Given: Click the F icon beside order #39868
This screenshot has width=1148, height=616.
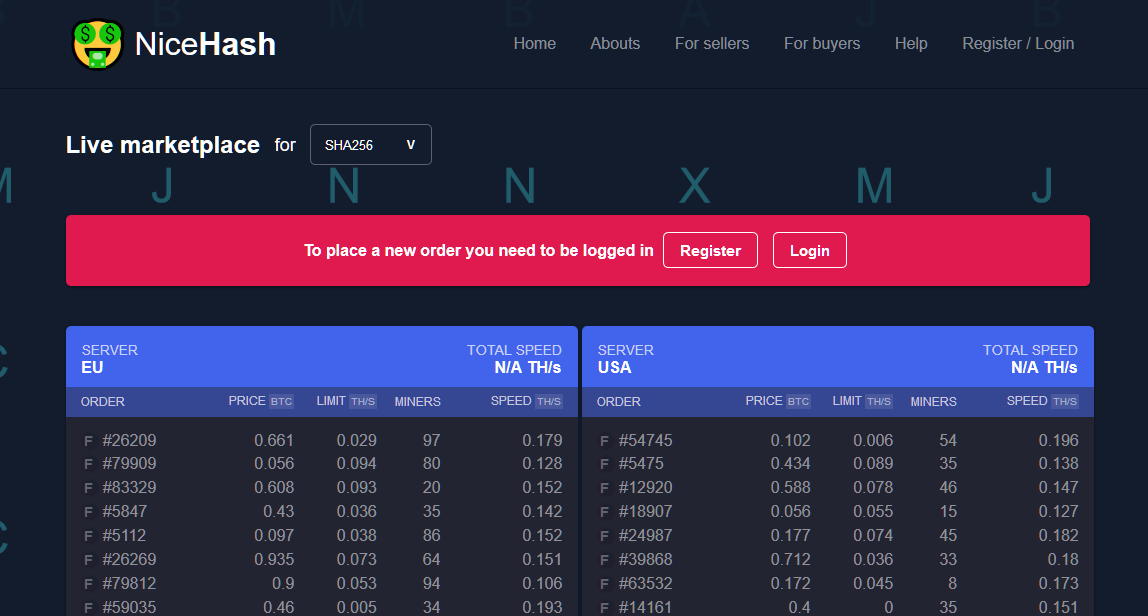Looking at the screenshot, I should coord(604,560).
